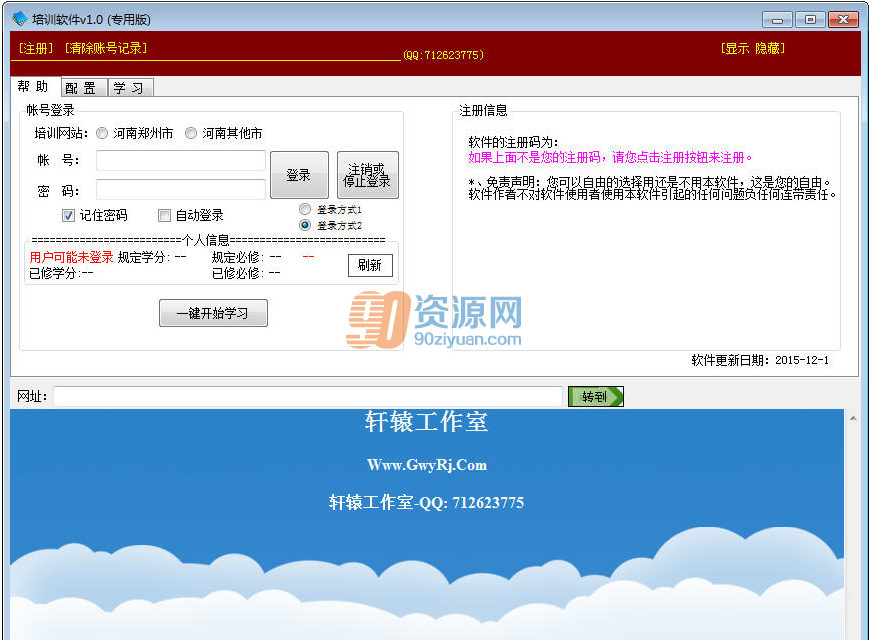Viewport: 873px width, 640px height.
Task: Focus the 密码 input field
Action: [x=181, y=189]
